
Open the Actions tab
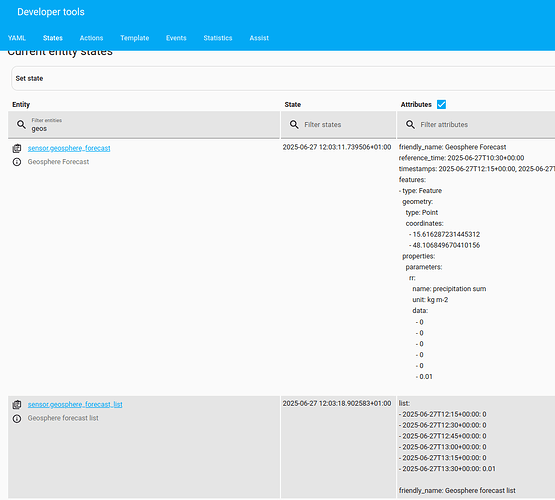[x=91, y=38]
